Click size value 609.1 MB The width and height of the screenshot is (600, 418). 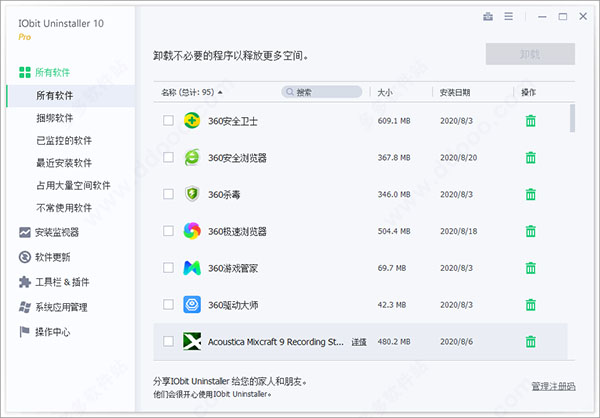click(x=394, y=121)
